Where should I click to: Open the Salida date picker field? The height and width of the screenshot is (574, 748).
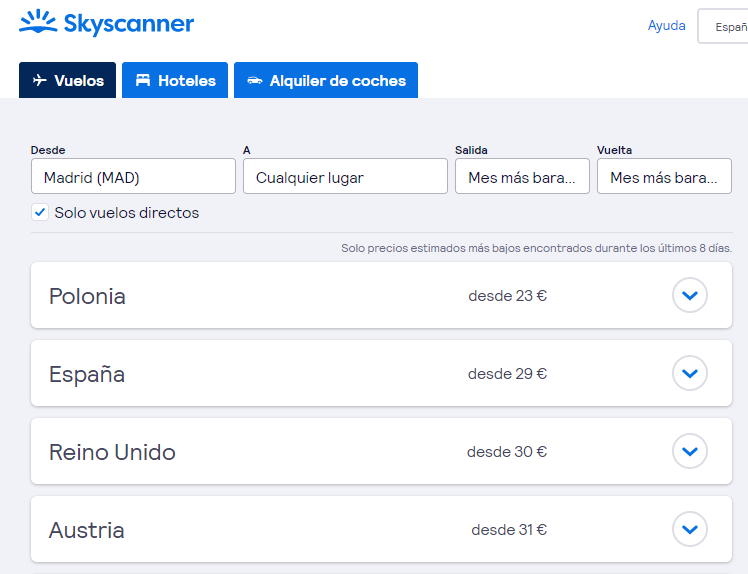(x=522, y=176)
